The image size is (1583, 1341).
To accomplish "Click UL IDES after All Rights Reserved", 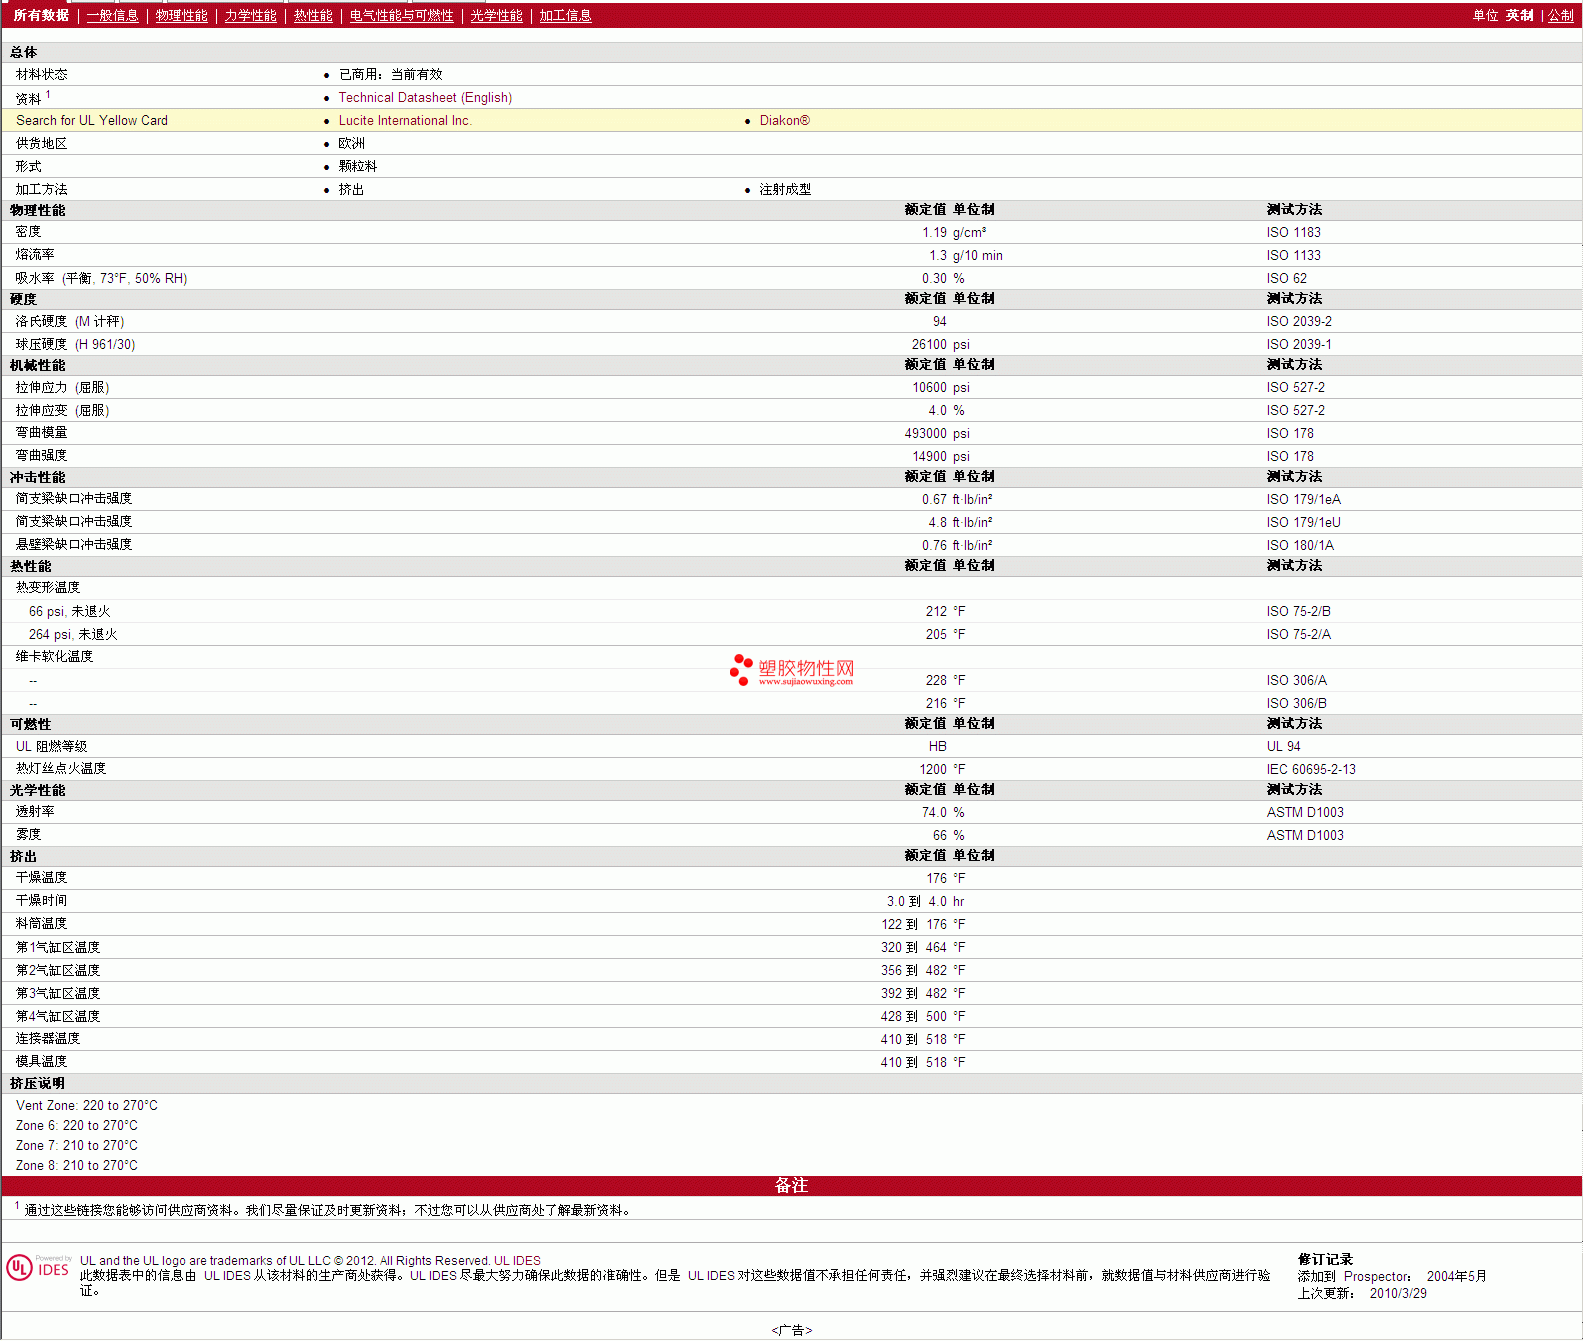I will tap(517, 1261).
